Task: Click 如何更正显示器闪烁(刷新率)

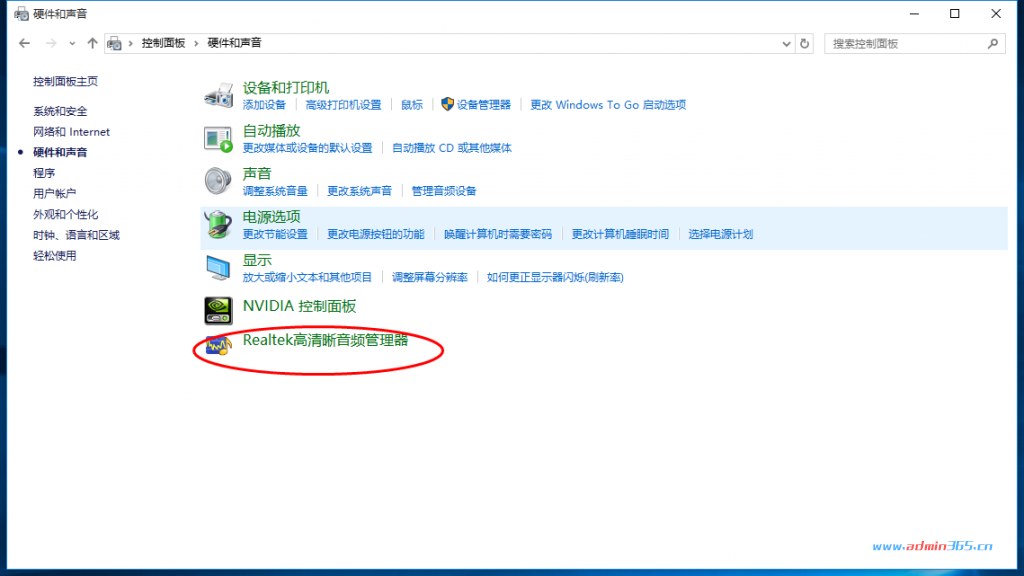Action: click(555, 278)
